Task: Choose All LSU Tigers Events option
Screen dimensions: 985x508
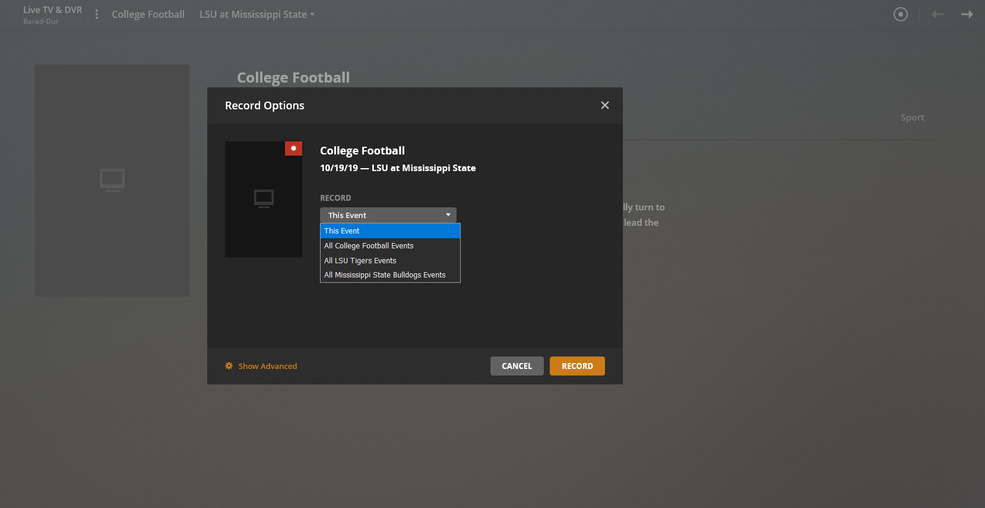Action: tap(390, 260)
